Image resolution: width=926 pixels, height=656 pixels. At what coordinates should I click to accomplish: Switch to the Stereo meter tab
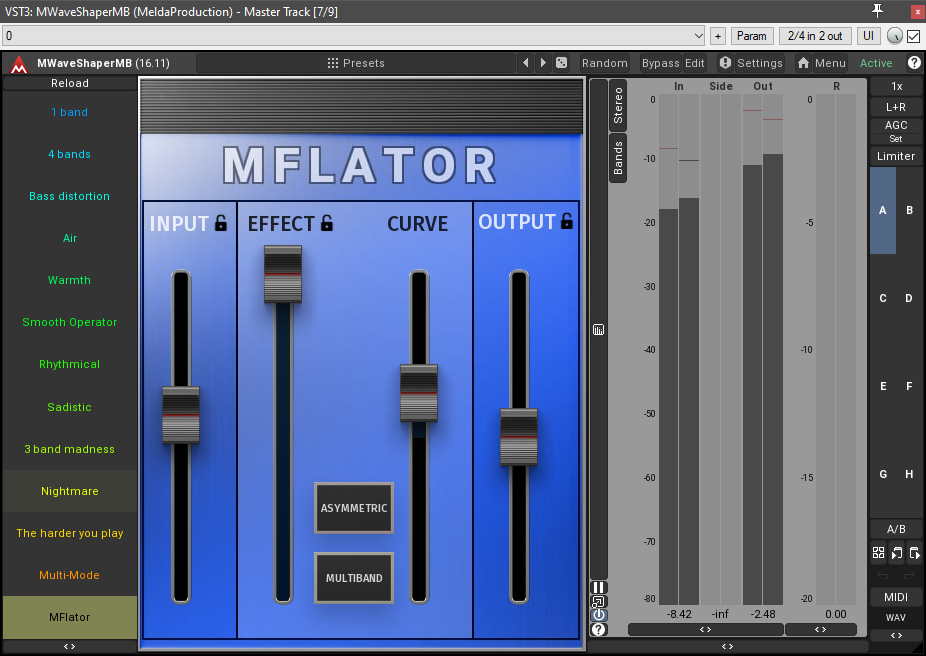tap(618, 105)
